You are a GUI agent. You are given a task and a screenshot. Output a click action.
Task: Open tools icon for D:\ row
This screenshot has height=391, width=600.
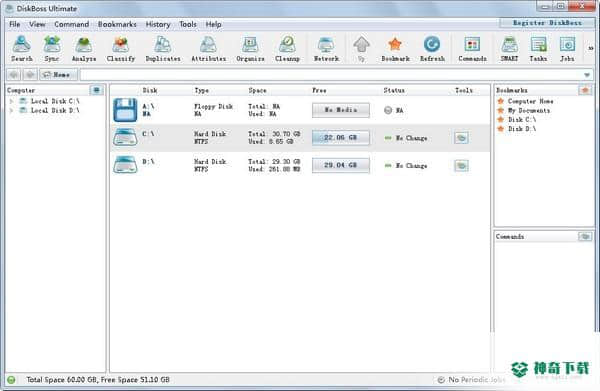(461, 166)
